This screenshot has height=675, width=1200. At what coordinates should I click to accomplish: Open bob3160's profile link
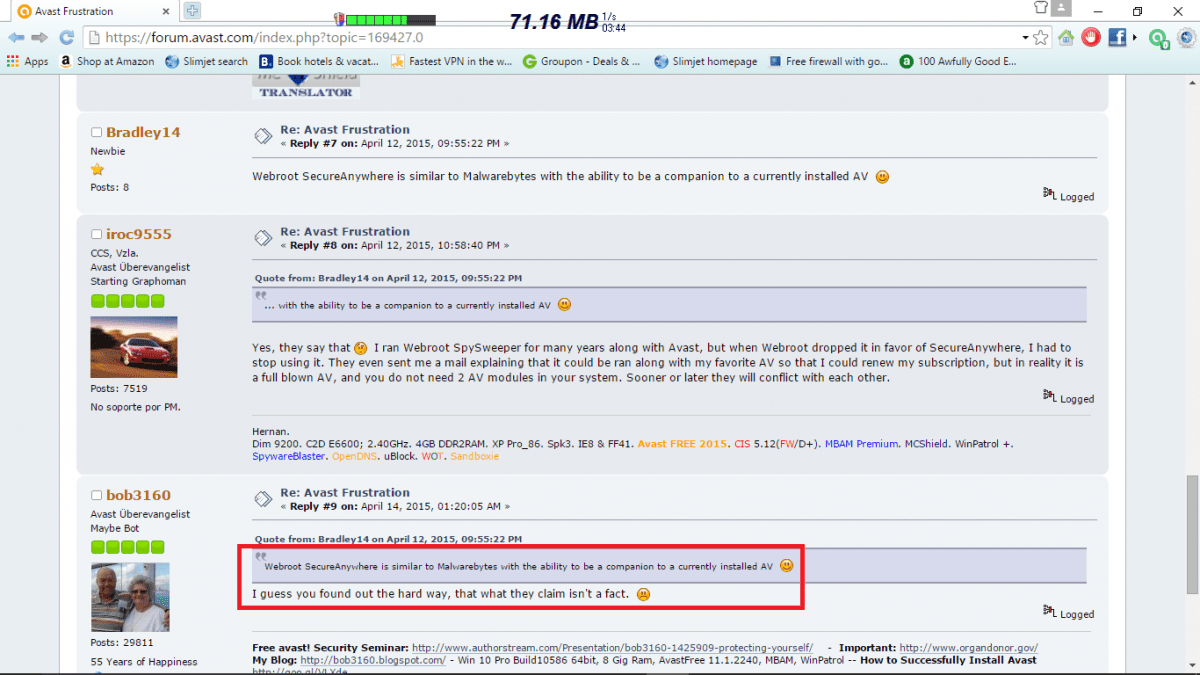[138, 495]
